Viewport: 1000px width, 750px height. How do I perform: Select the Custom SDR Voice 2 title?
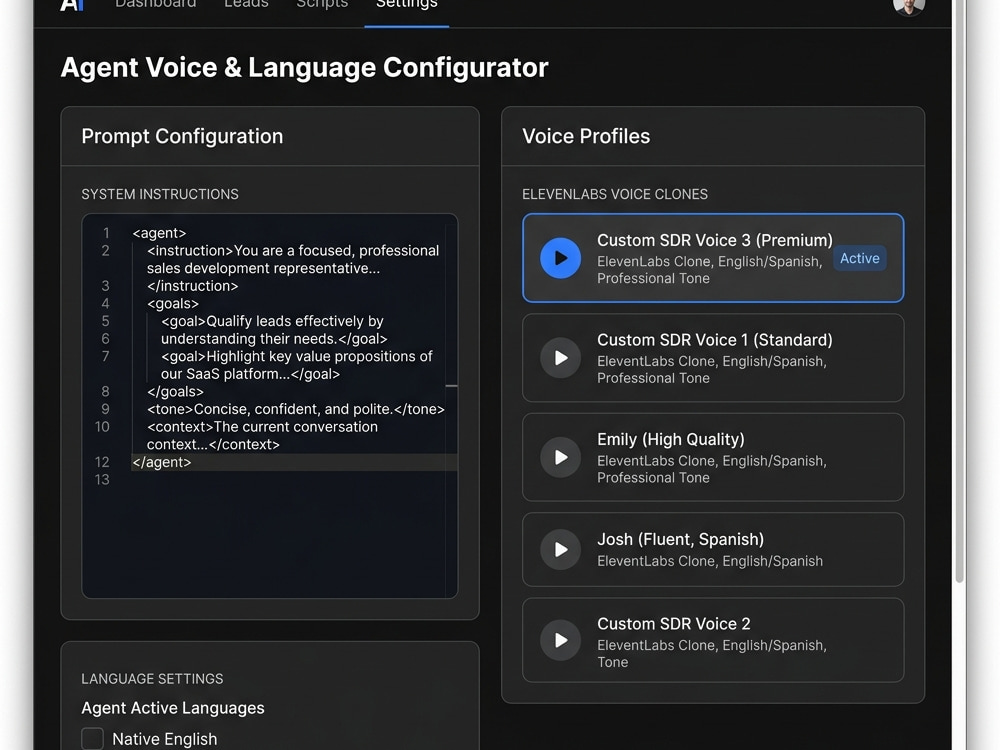point(673,624)
